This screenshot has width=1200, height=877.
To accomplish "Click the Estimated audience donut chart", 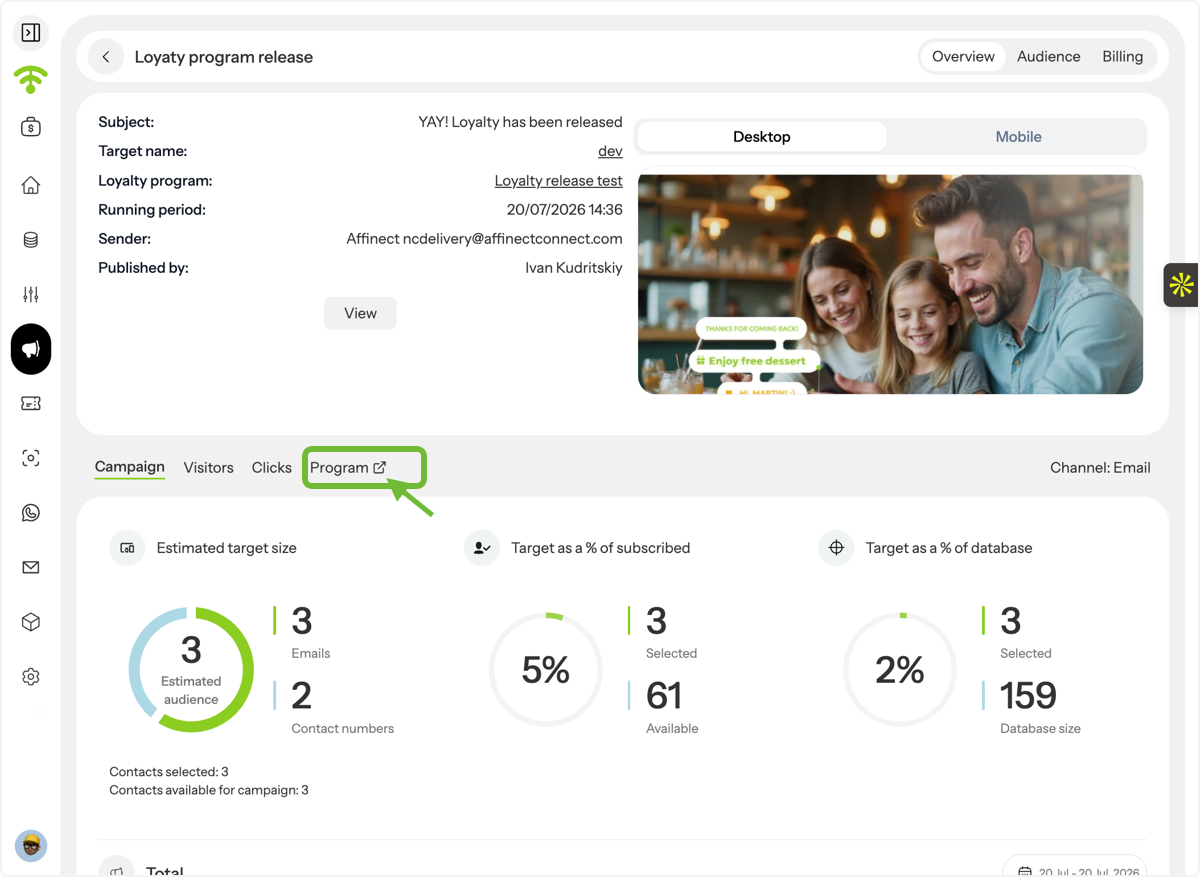I will click(x=191, y=670).
